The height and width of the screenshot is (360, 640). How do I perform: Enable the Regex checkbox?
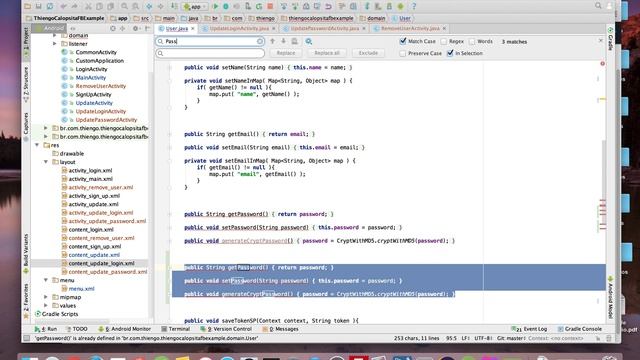pos(444,42)
